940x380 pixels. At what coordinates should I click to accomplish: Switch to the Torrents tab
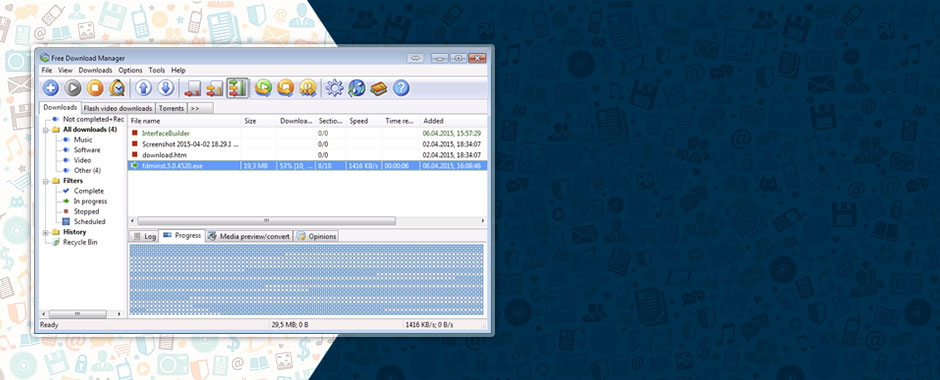point(171,108)
